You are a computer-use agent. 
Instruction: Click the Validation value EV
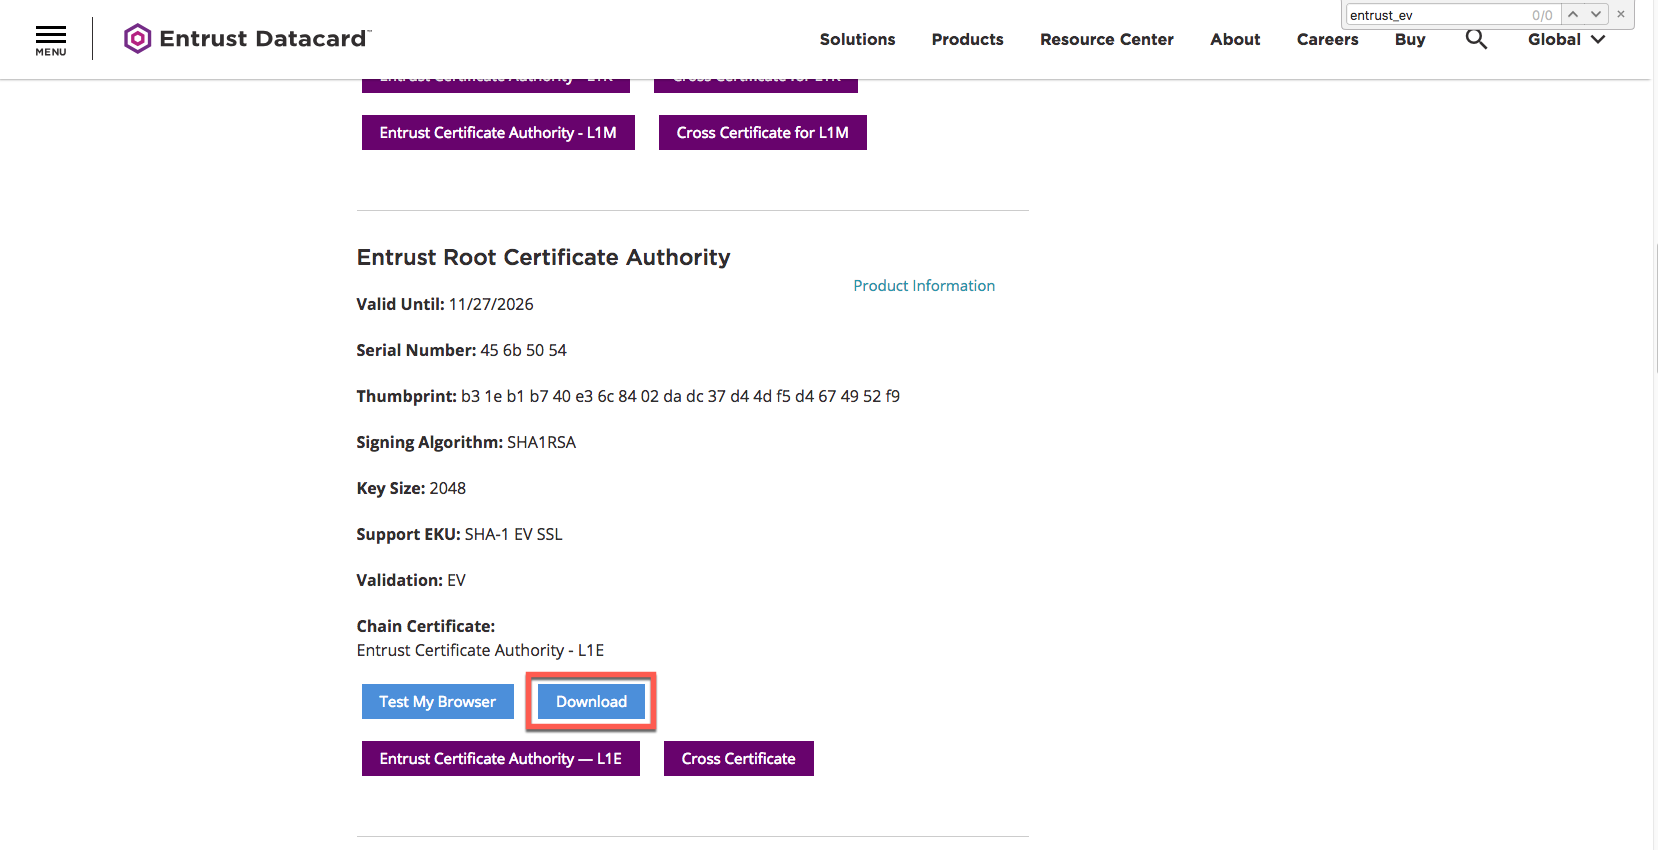point(456,580)
